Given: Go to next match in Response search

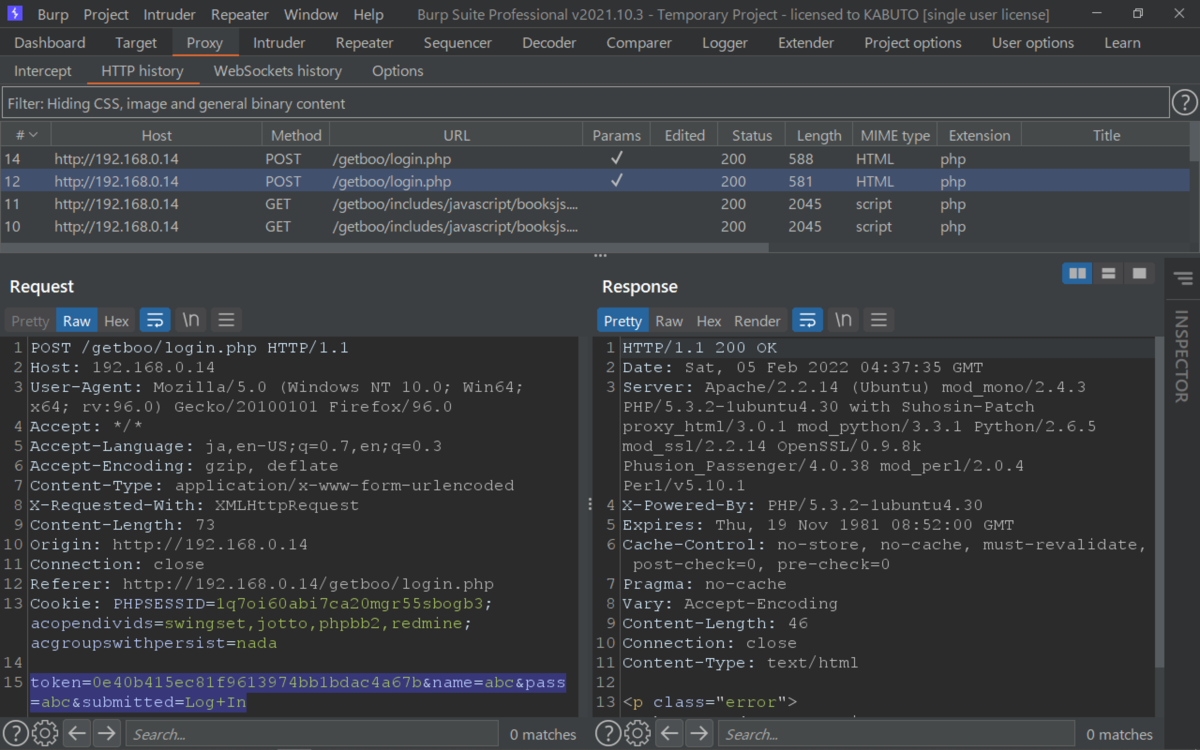Looking at the screenshot, I should pos(699,734).
